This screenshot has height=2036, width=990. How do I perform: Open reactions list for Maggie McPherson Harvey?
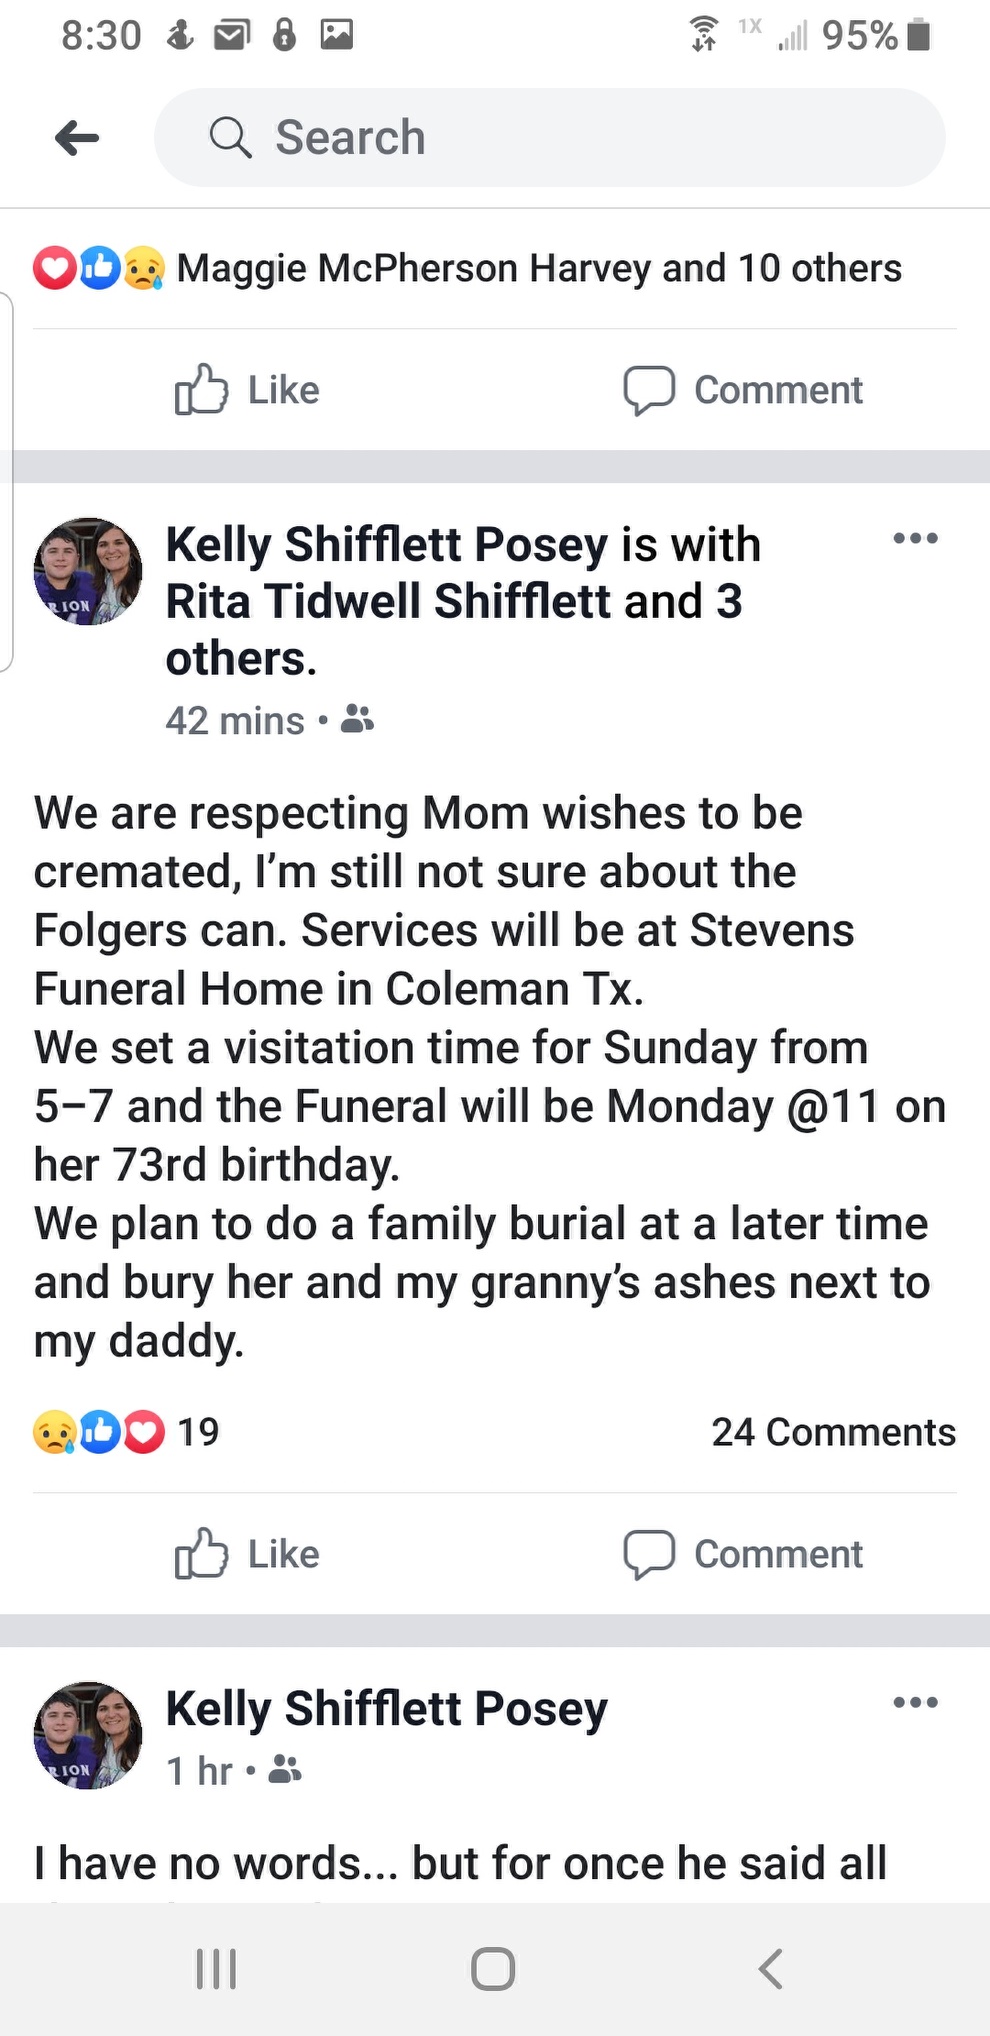click(x=538, y=268)
